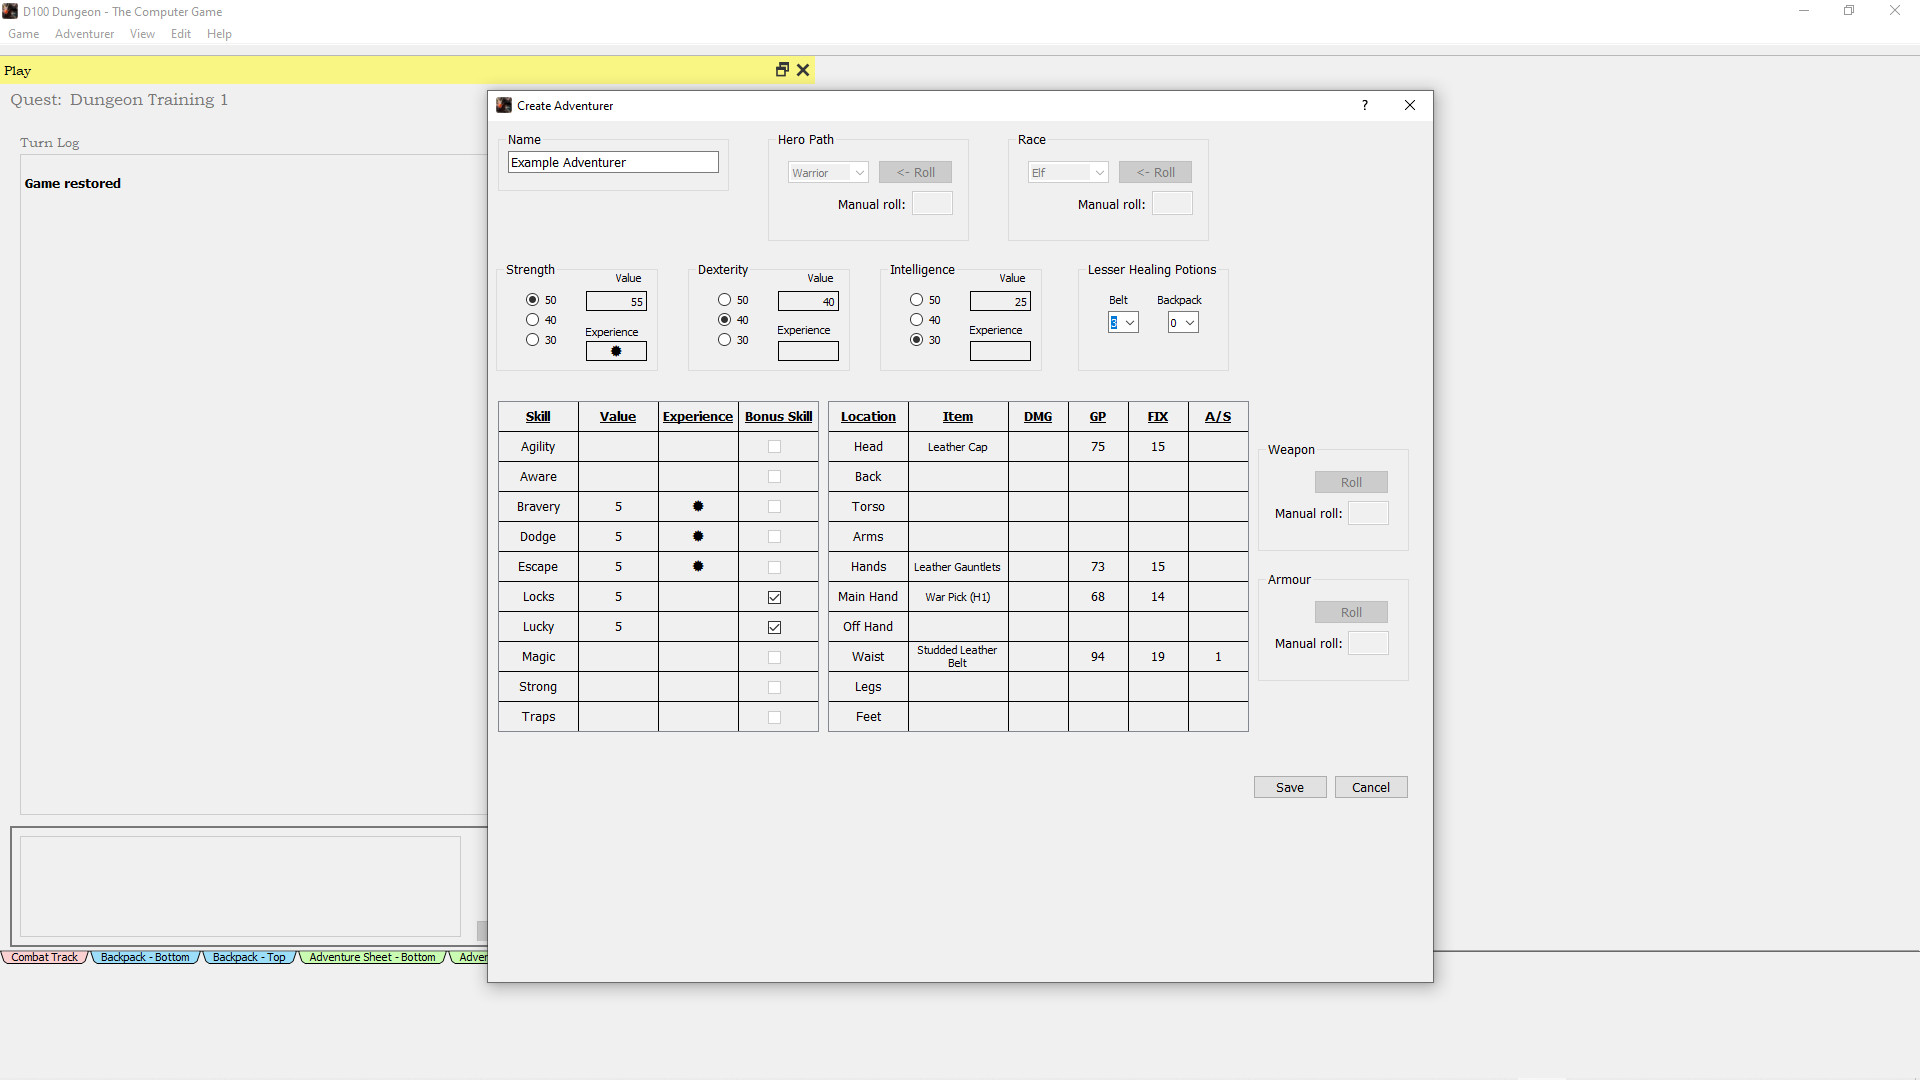Close the Create Adventurer dialog
The height and width of the screenshot is (1080, 1920).
(x=1409, y=105)
